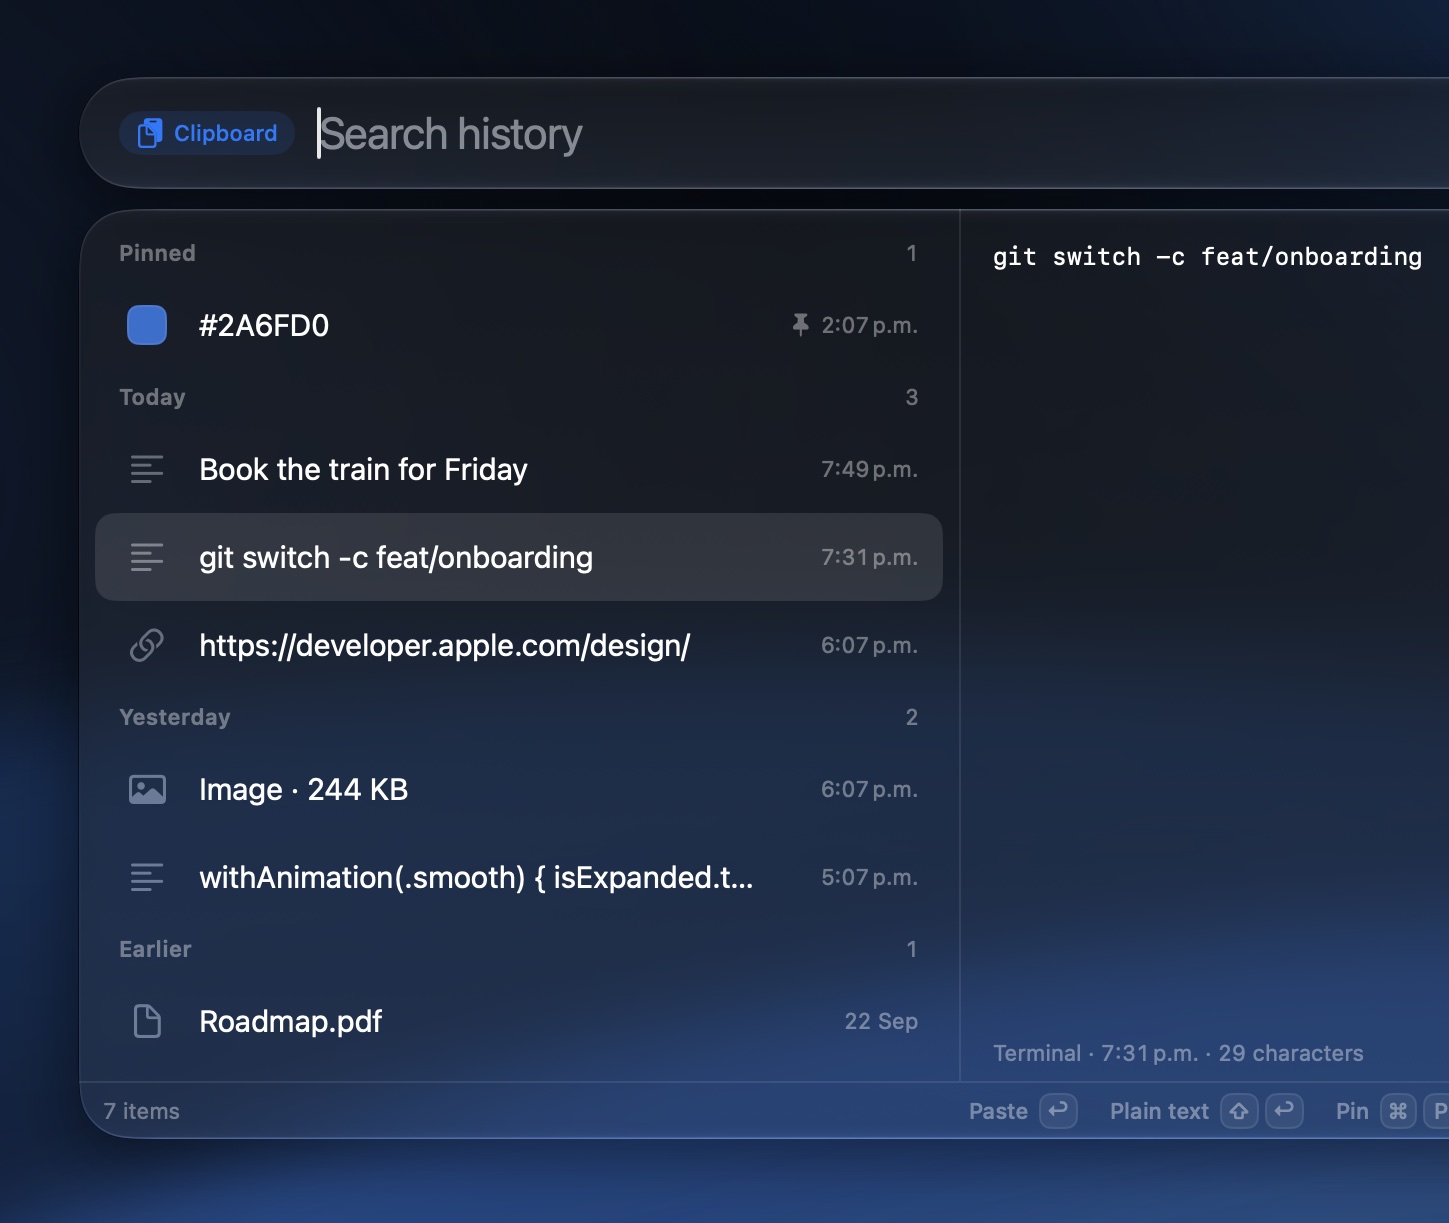
Task: Click the Earlier section header
Action: (x=155, y=949)
